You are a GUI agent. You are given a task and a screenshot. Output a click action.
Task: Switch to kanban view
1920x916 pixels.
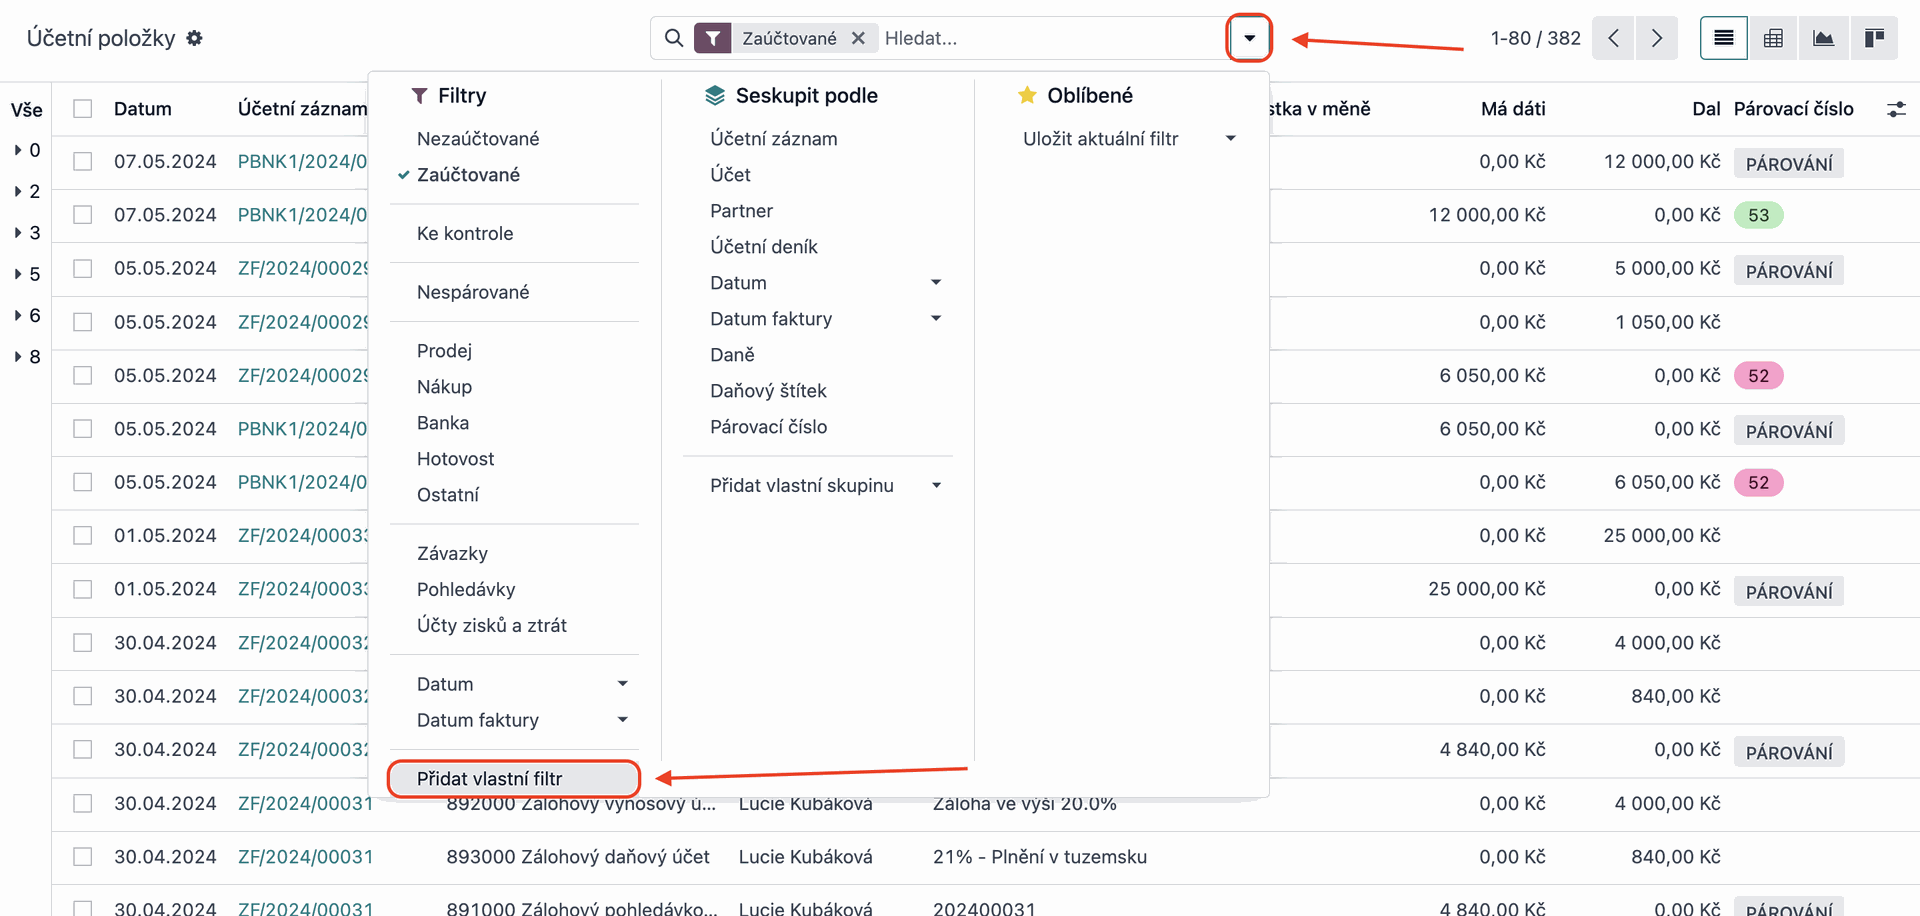point(1874,38)
